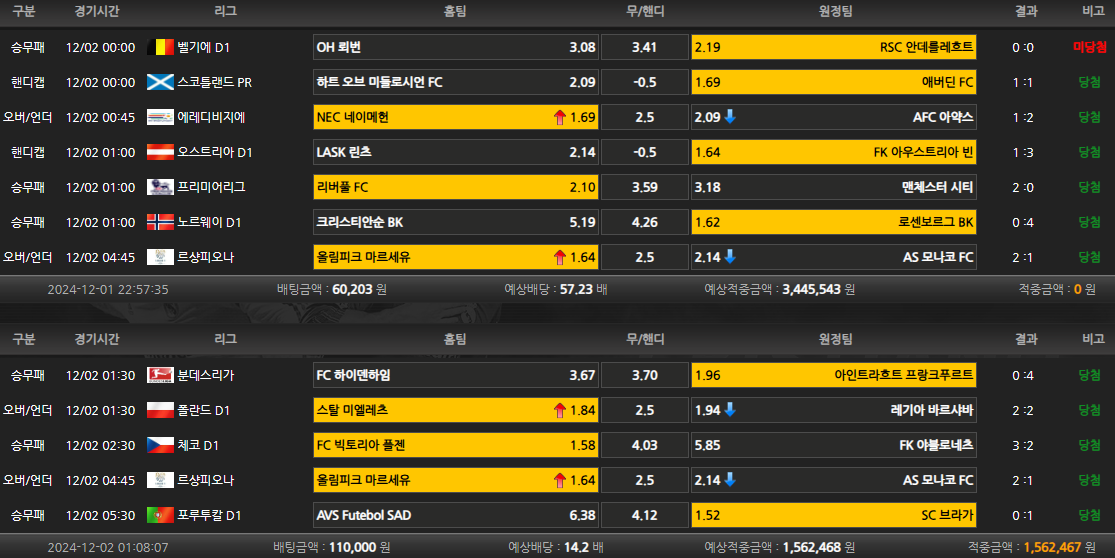The width and height of the screenshot is (1115, 558).
Task: Click the 분데스리가 league name
Action: point(206,375)
